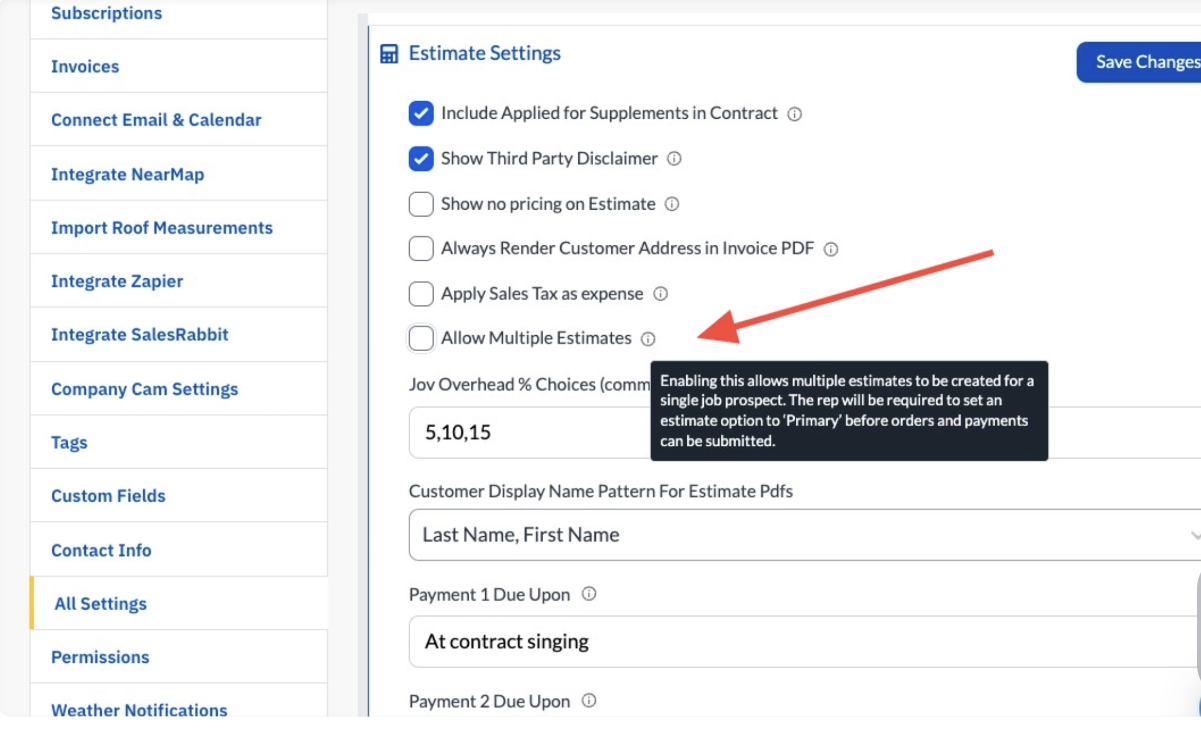Click the Payment 1 Due Upon text field
Image resolution: width=1201 pixels, height=730 pixels.
pos(805,642)
